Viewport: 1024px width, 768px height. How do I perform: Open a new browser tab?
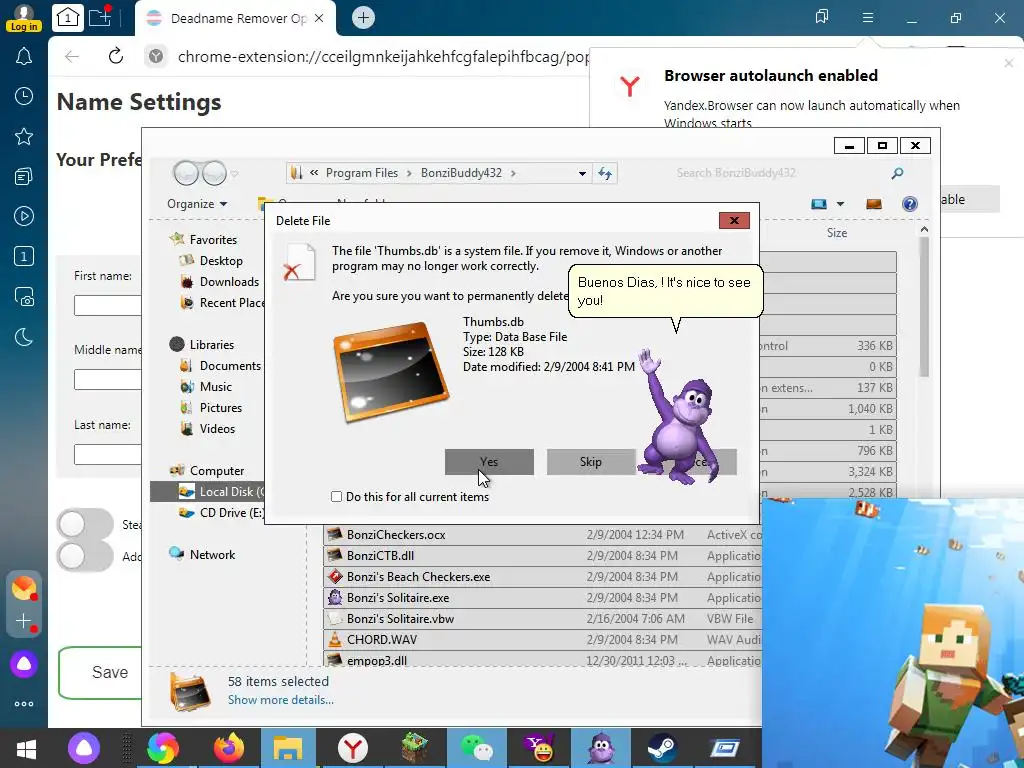[x=363, y=18]
